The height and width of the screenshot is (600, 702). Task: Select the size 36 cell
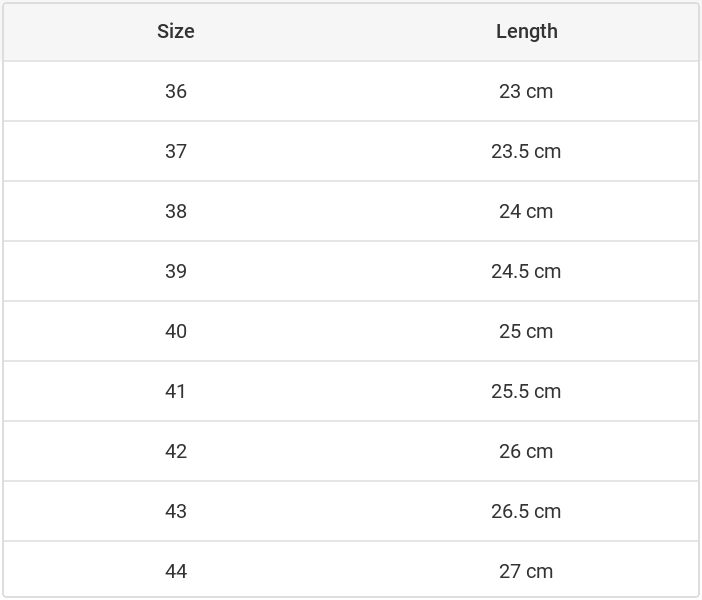176,91
